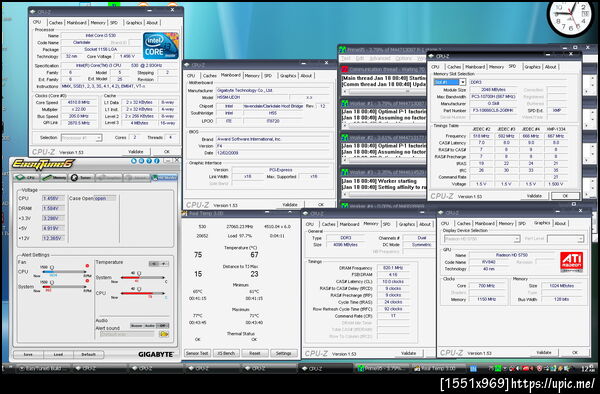This screenshot has width=600, height=394.
Task: Click the Core Speed value in CPU-Z
Action: point(79,103)
